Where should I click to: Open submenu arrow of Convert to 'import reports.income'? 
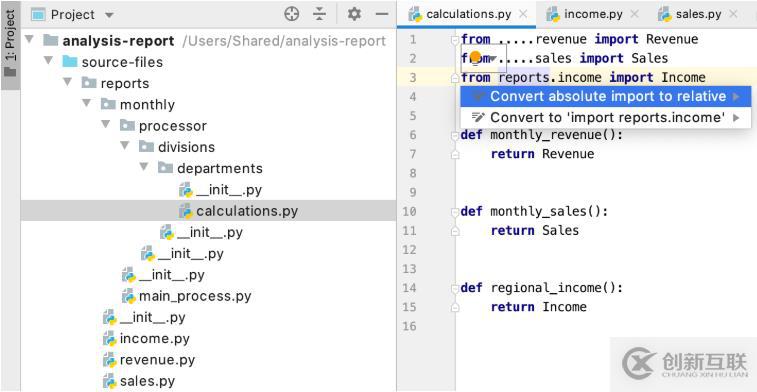737,117
